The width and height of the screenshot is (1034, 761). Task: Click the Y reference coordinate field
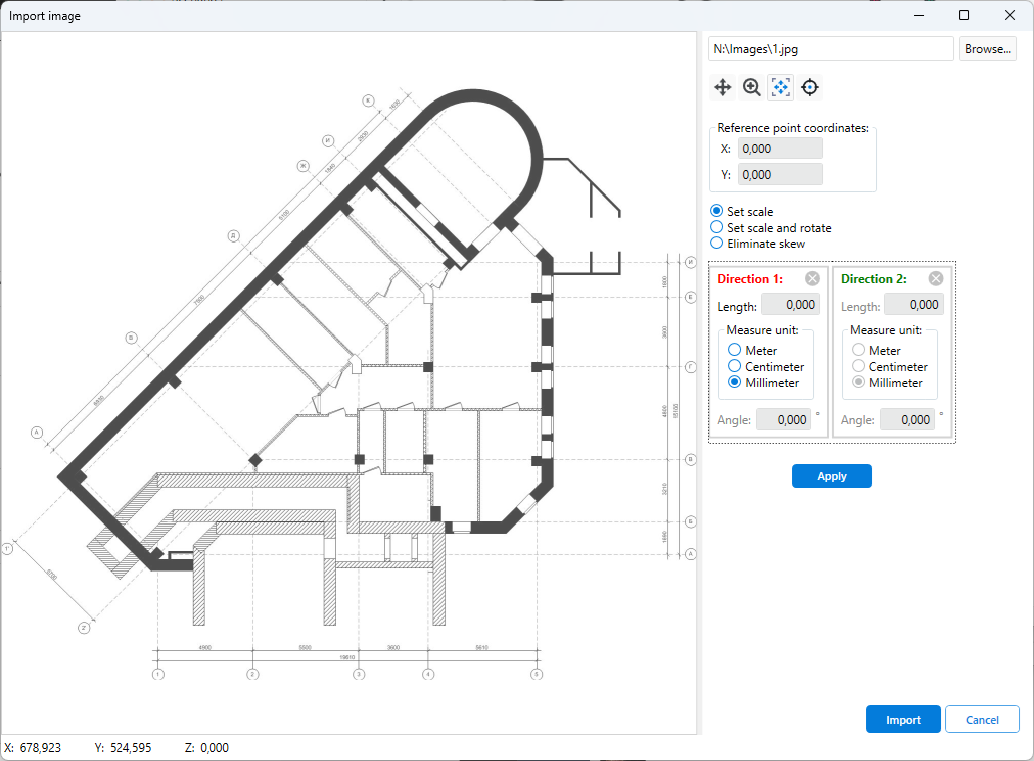(x=779, y=174)
